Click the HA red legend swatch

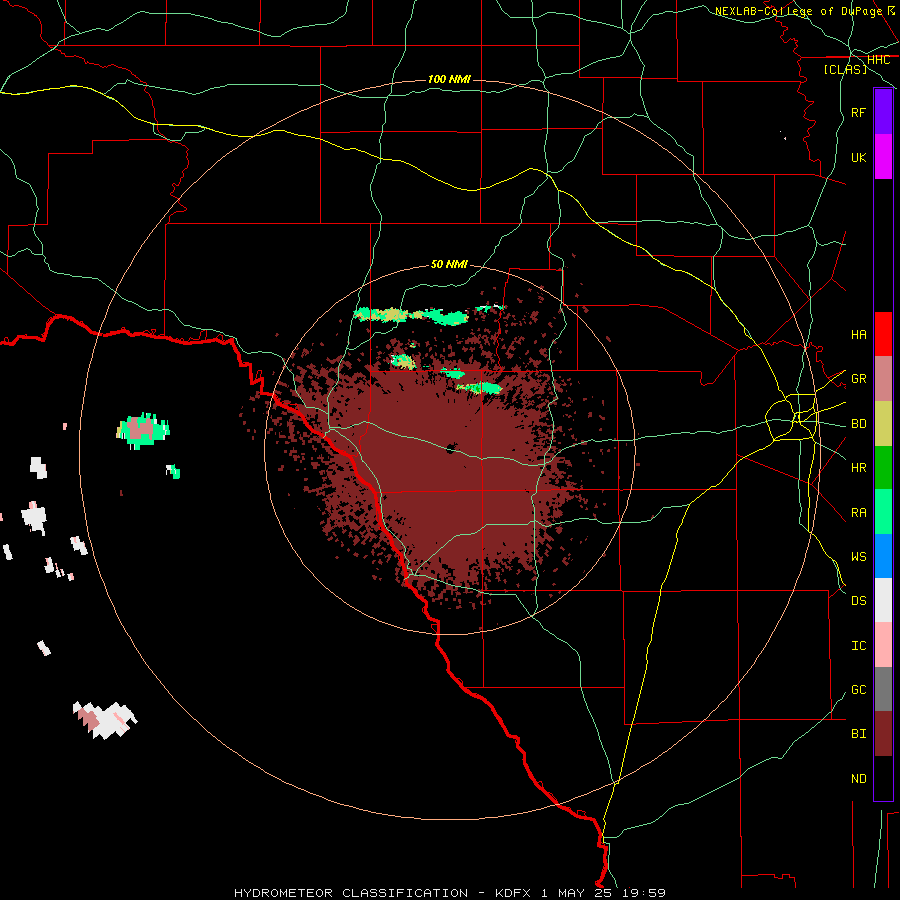883,334
